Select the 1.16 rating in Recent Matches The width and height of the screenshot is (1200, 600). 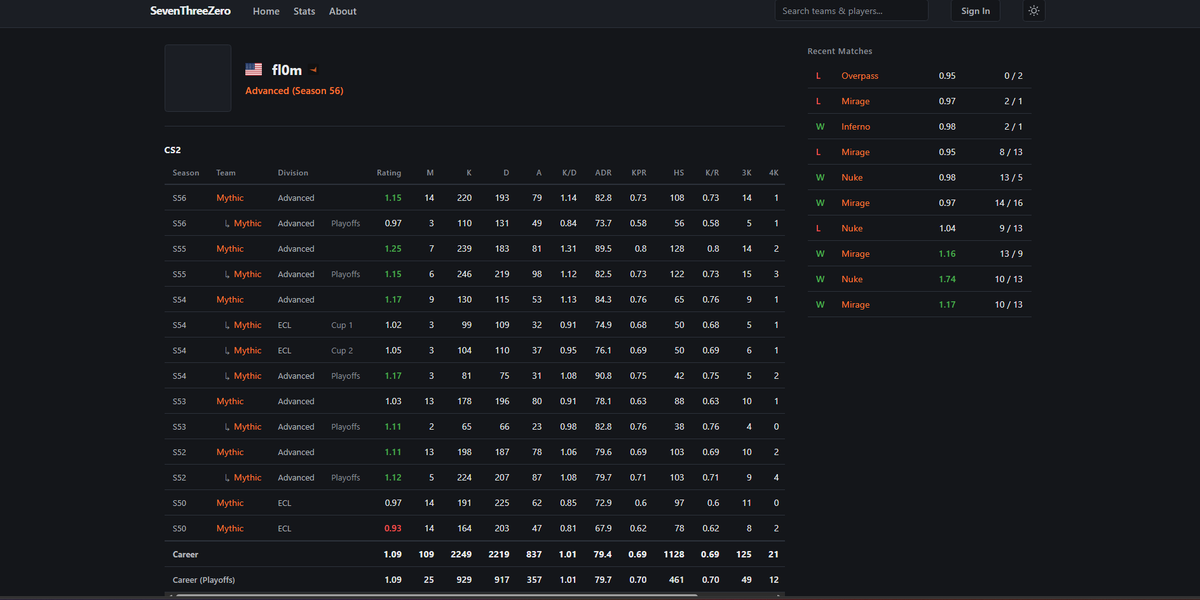(947, 254)
